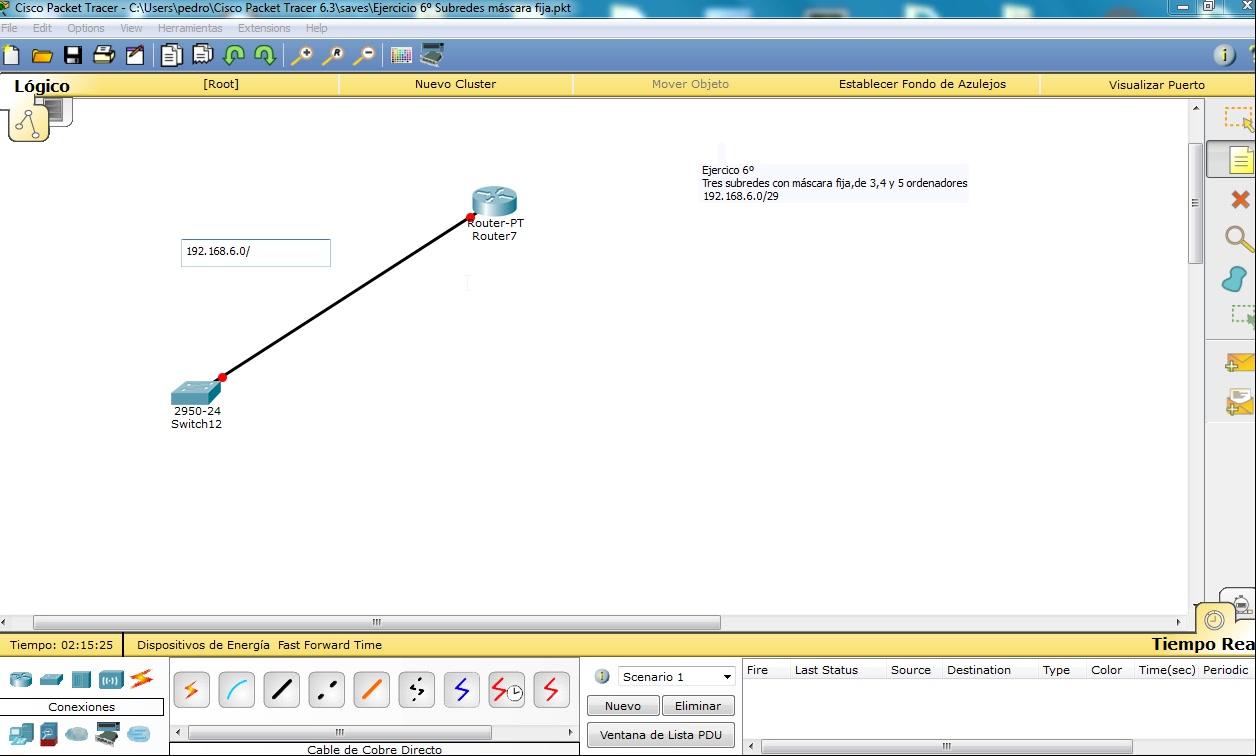Image resolution: width=1256 pixels, height=756 pixels.
Task: Activate the Inspect magnifier tool
Action: pos(1239,239)
